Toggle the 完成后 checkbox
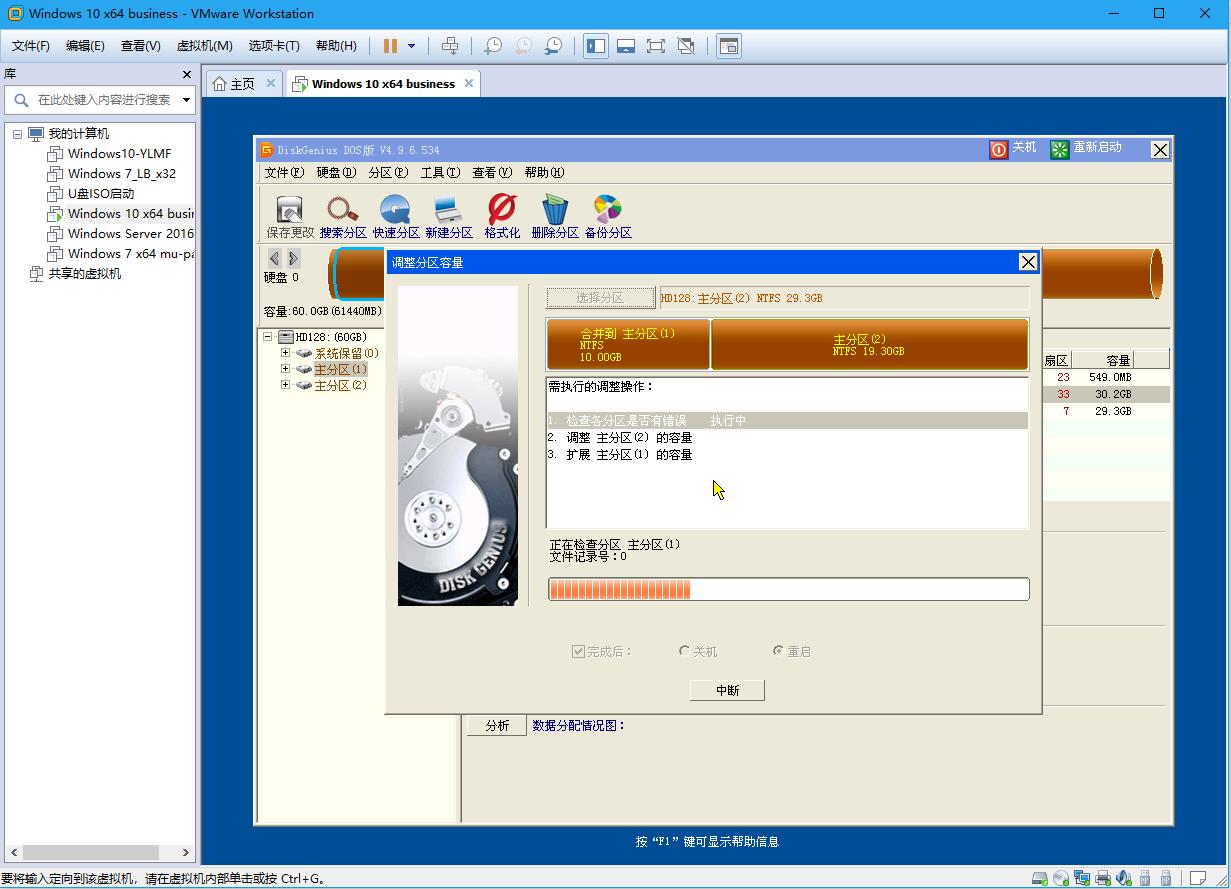The width and height of the screenshot is (1231, 889). tap(578, 651)
